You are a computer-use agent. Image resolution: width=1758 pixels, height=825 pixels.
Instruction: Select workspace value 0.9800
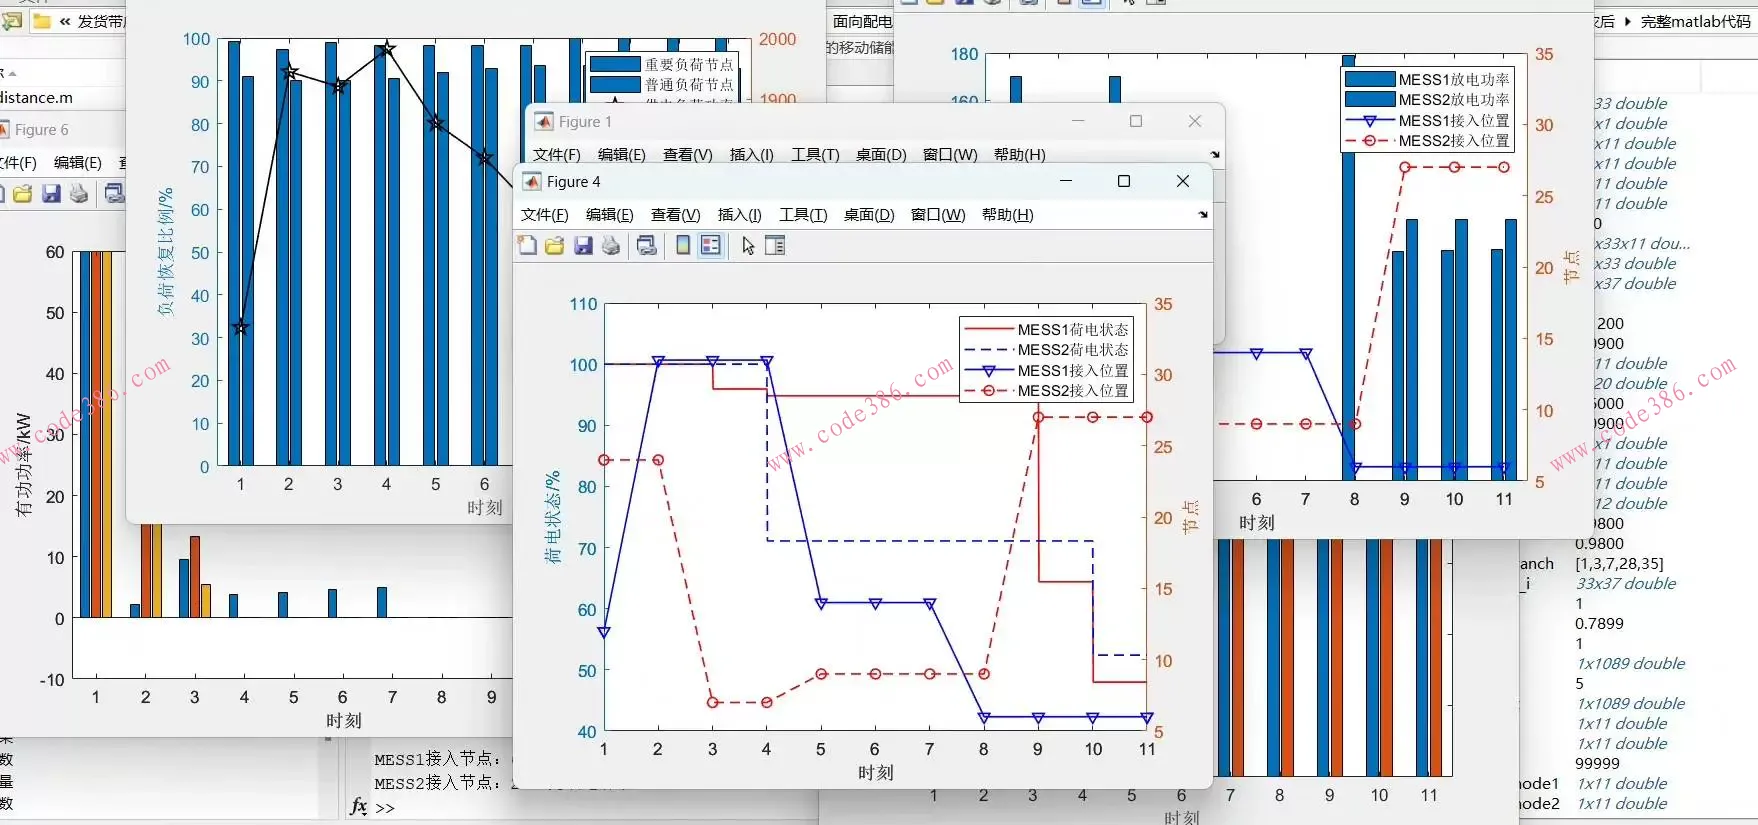point(1599,544)
